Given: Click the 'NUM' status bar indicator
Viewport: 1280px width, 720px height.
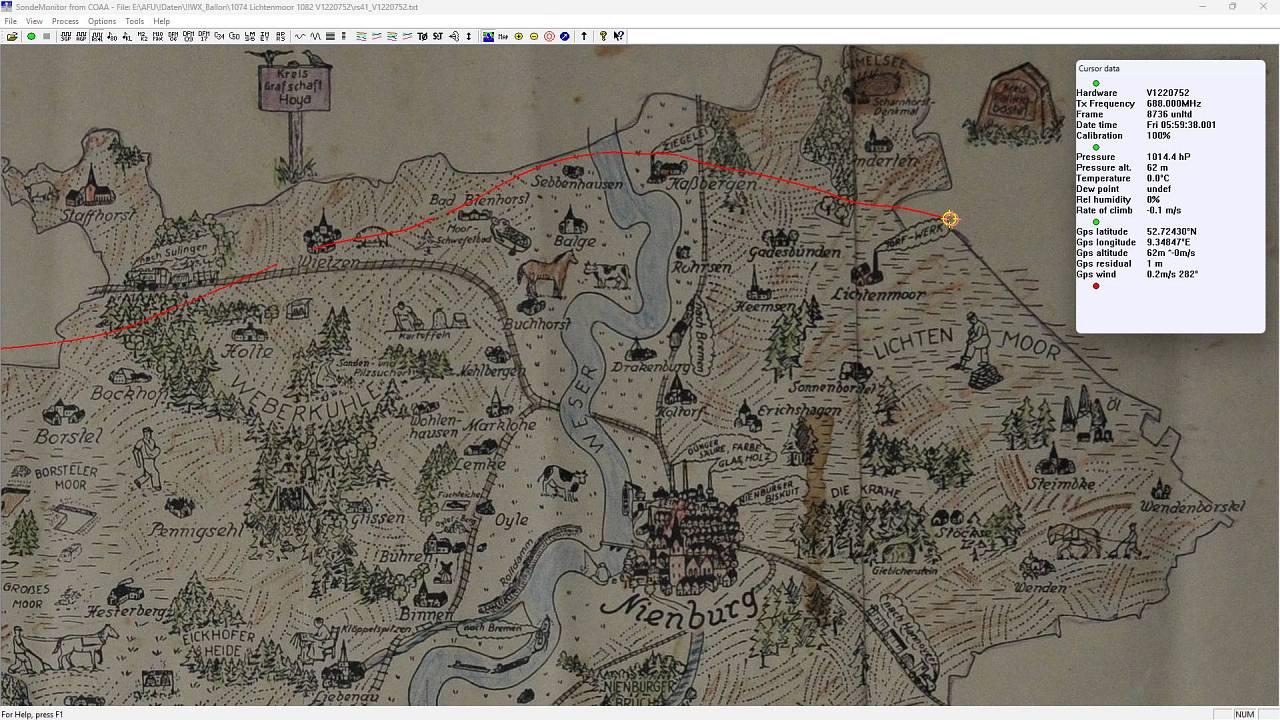Looking at the screenshot, I should (x=1244, y=714).
